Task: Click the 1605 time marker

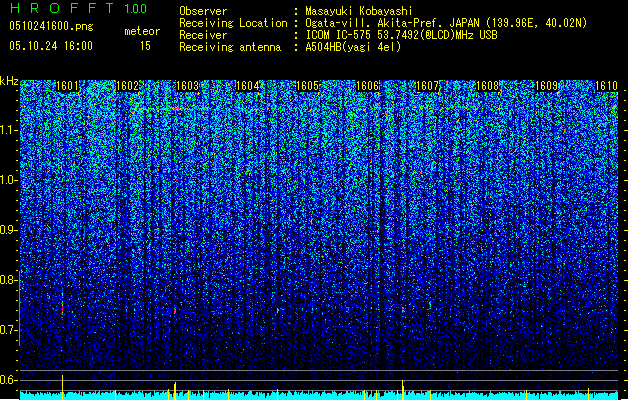Action: (x=307, y=86)
